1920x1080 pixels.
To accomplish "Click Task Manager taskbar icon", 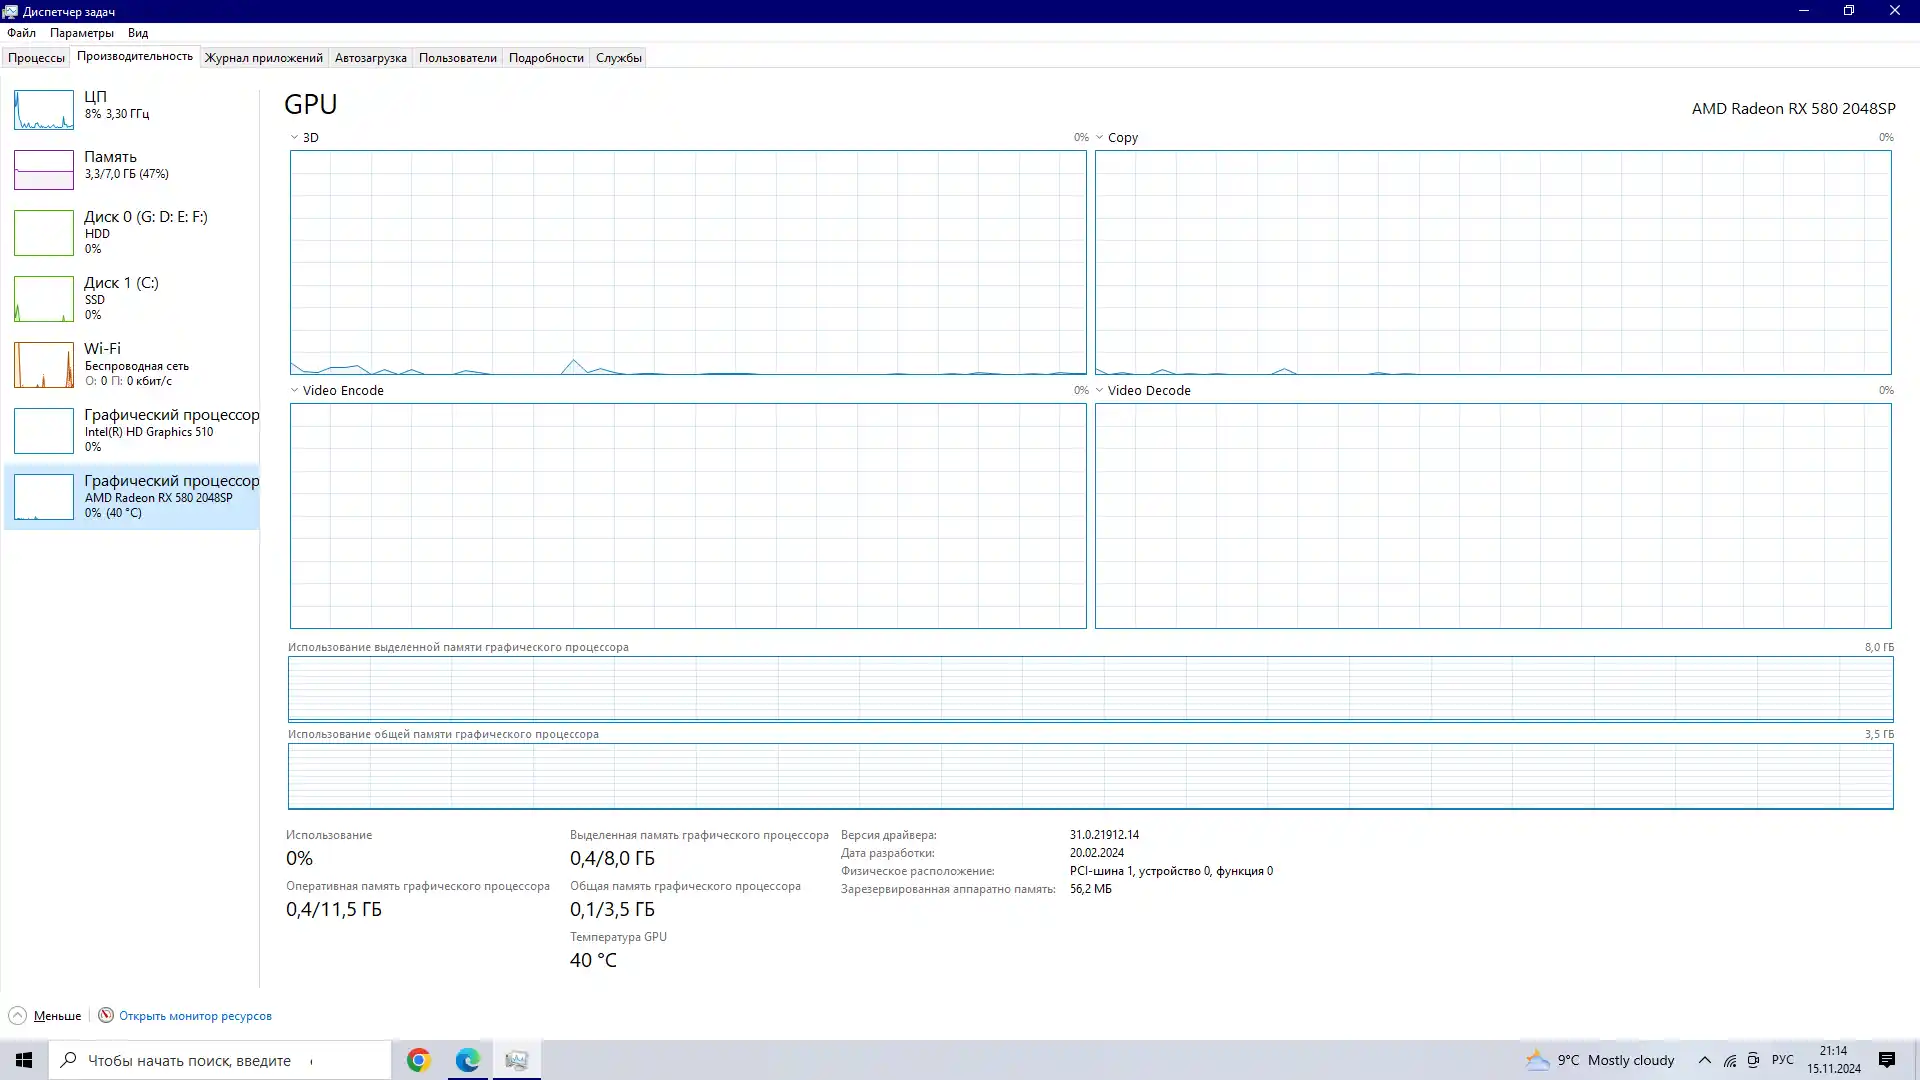I will tap(517, 1060).
